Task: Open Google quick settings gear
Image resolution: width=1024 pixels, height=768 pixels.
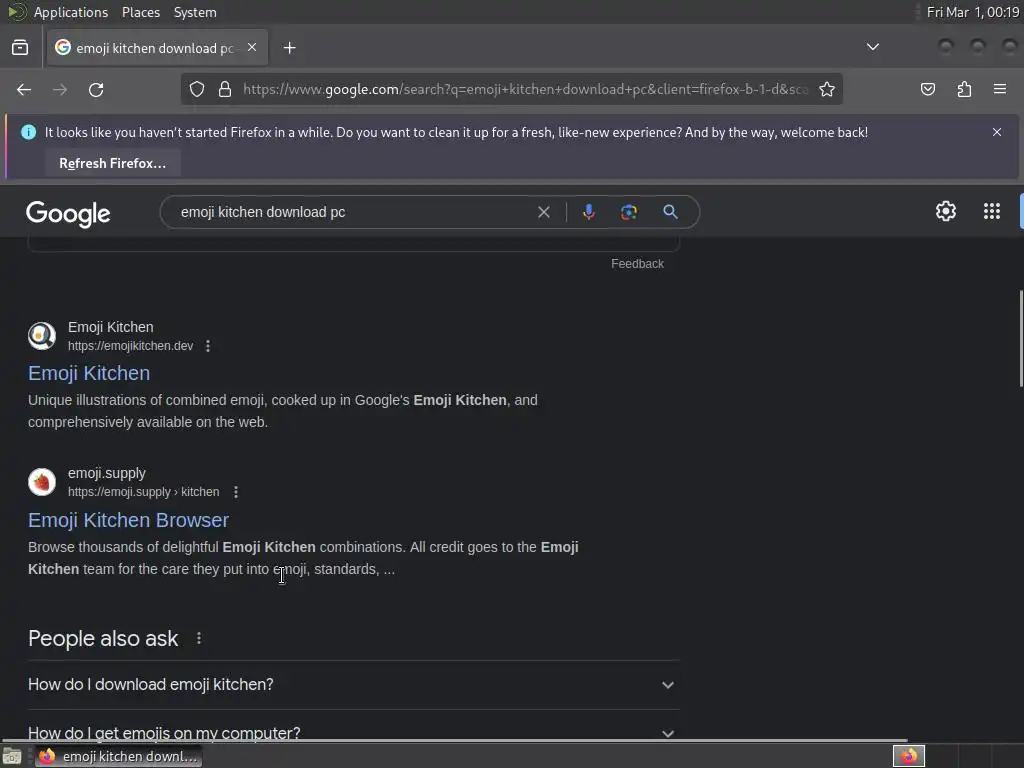Action: (x=946, y=211)
